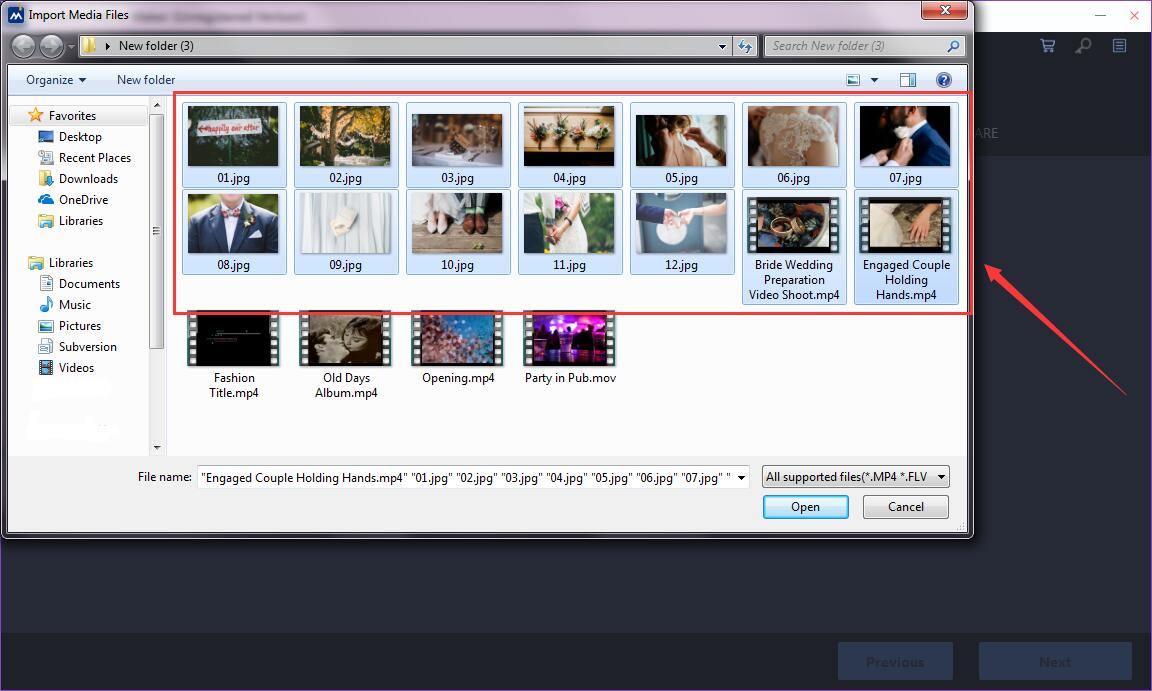Viewport: 1152px width, 691px height.
Task: Open the shopping cart icon in main window
Action: point(1048,46)
